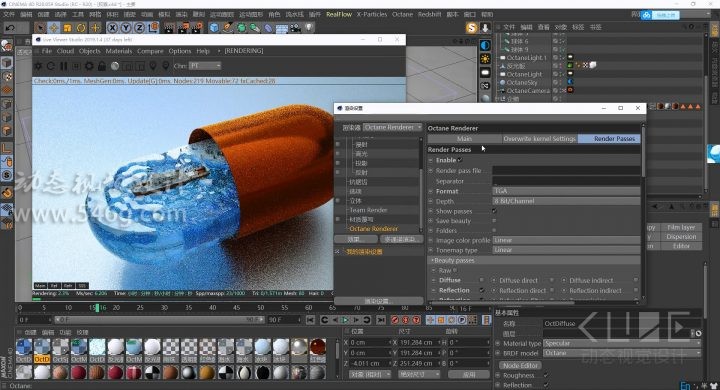Toggle the Folders checkbox
This screenshot has width=720, height=390.
click(495, 231)
